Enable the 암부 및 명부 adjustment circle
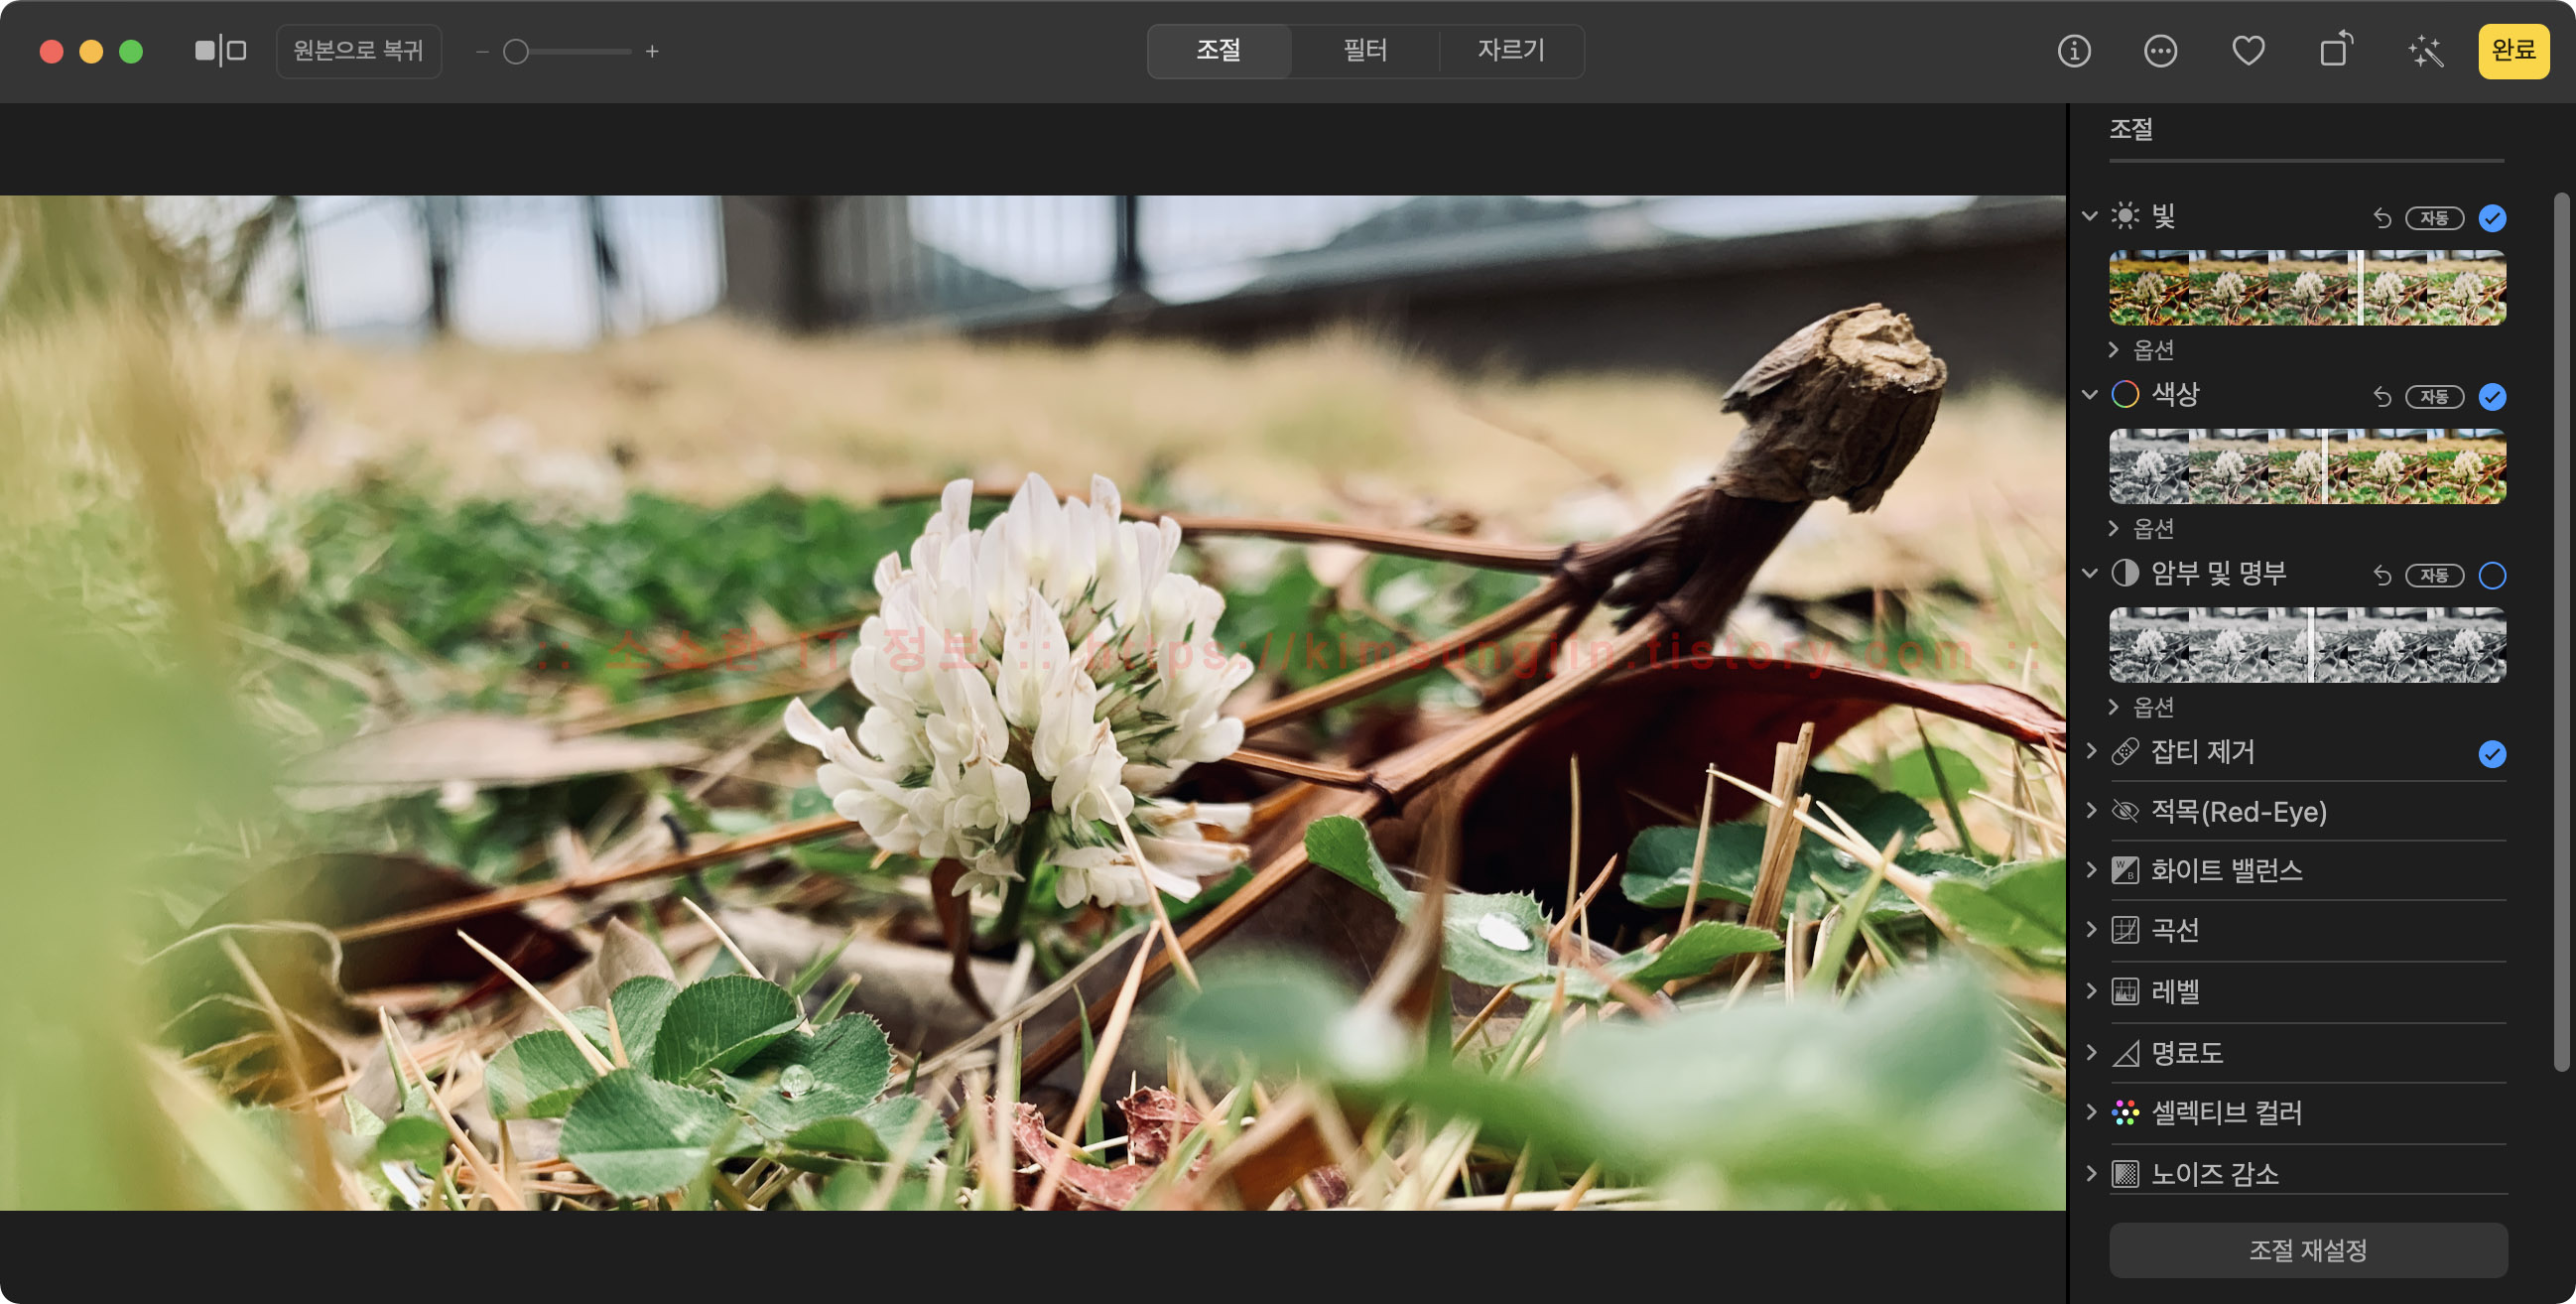This screenshot has width=2576, height=1304. tap(2491, 575)
